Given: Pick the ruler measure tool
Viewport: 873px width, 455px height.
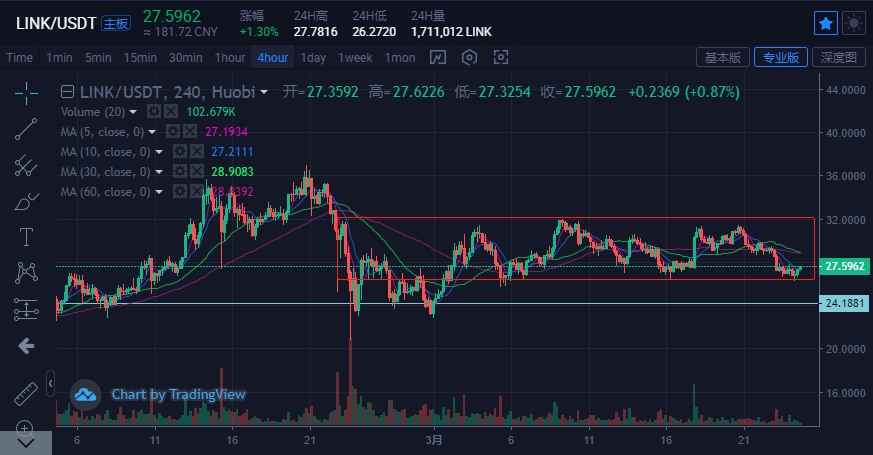Looking at the screenshot, I should pos(26,393).
